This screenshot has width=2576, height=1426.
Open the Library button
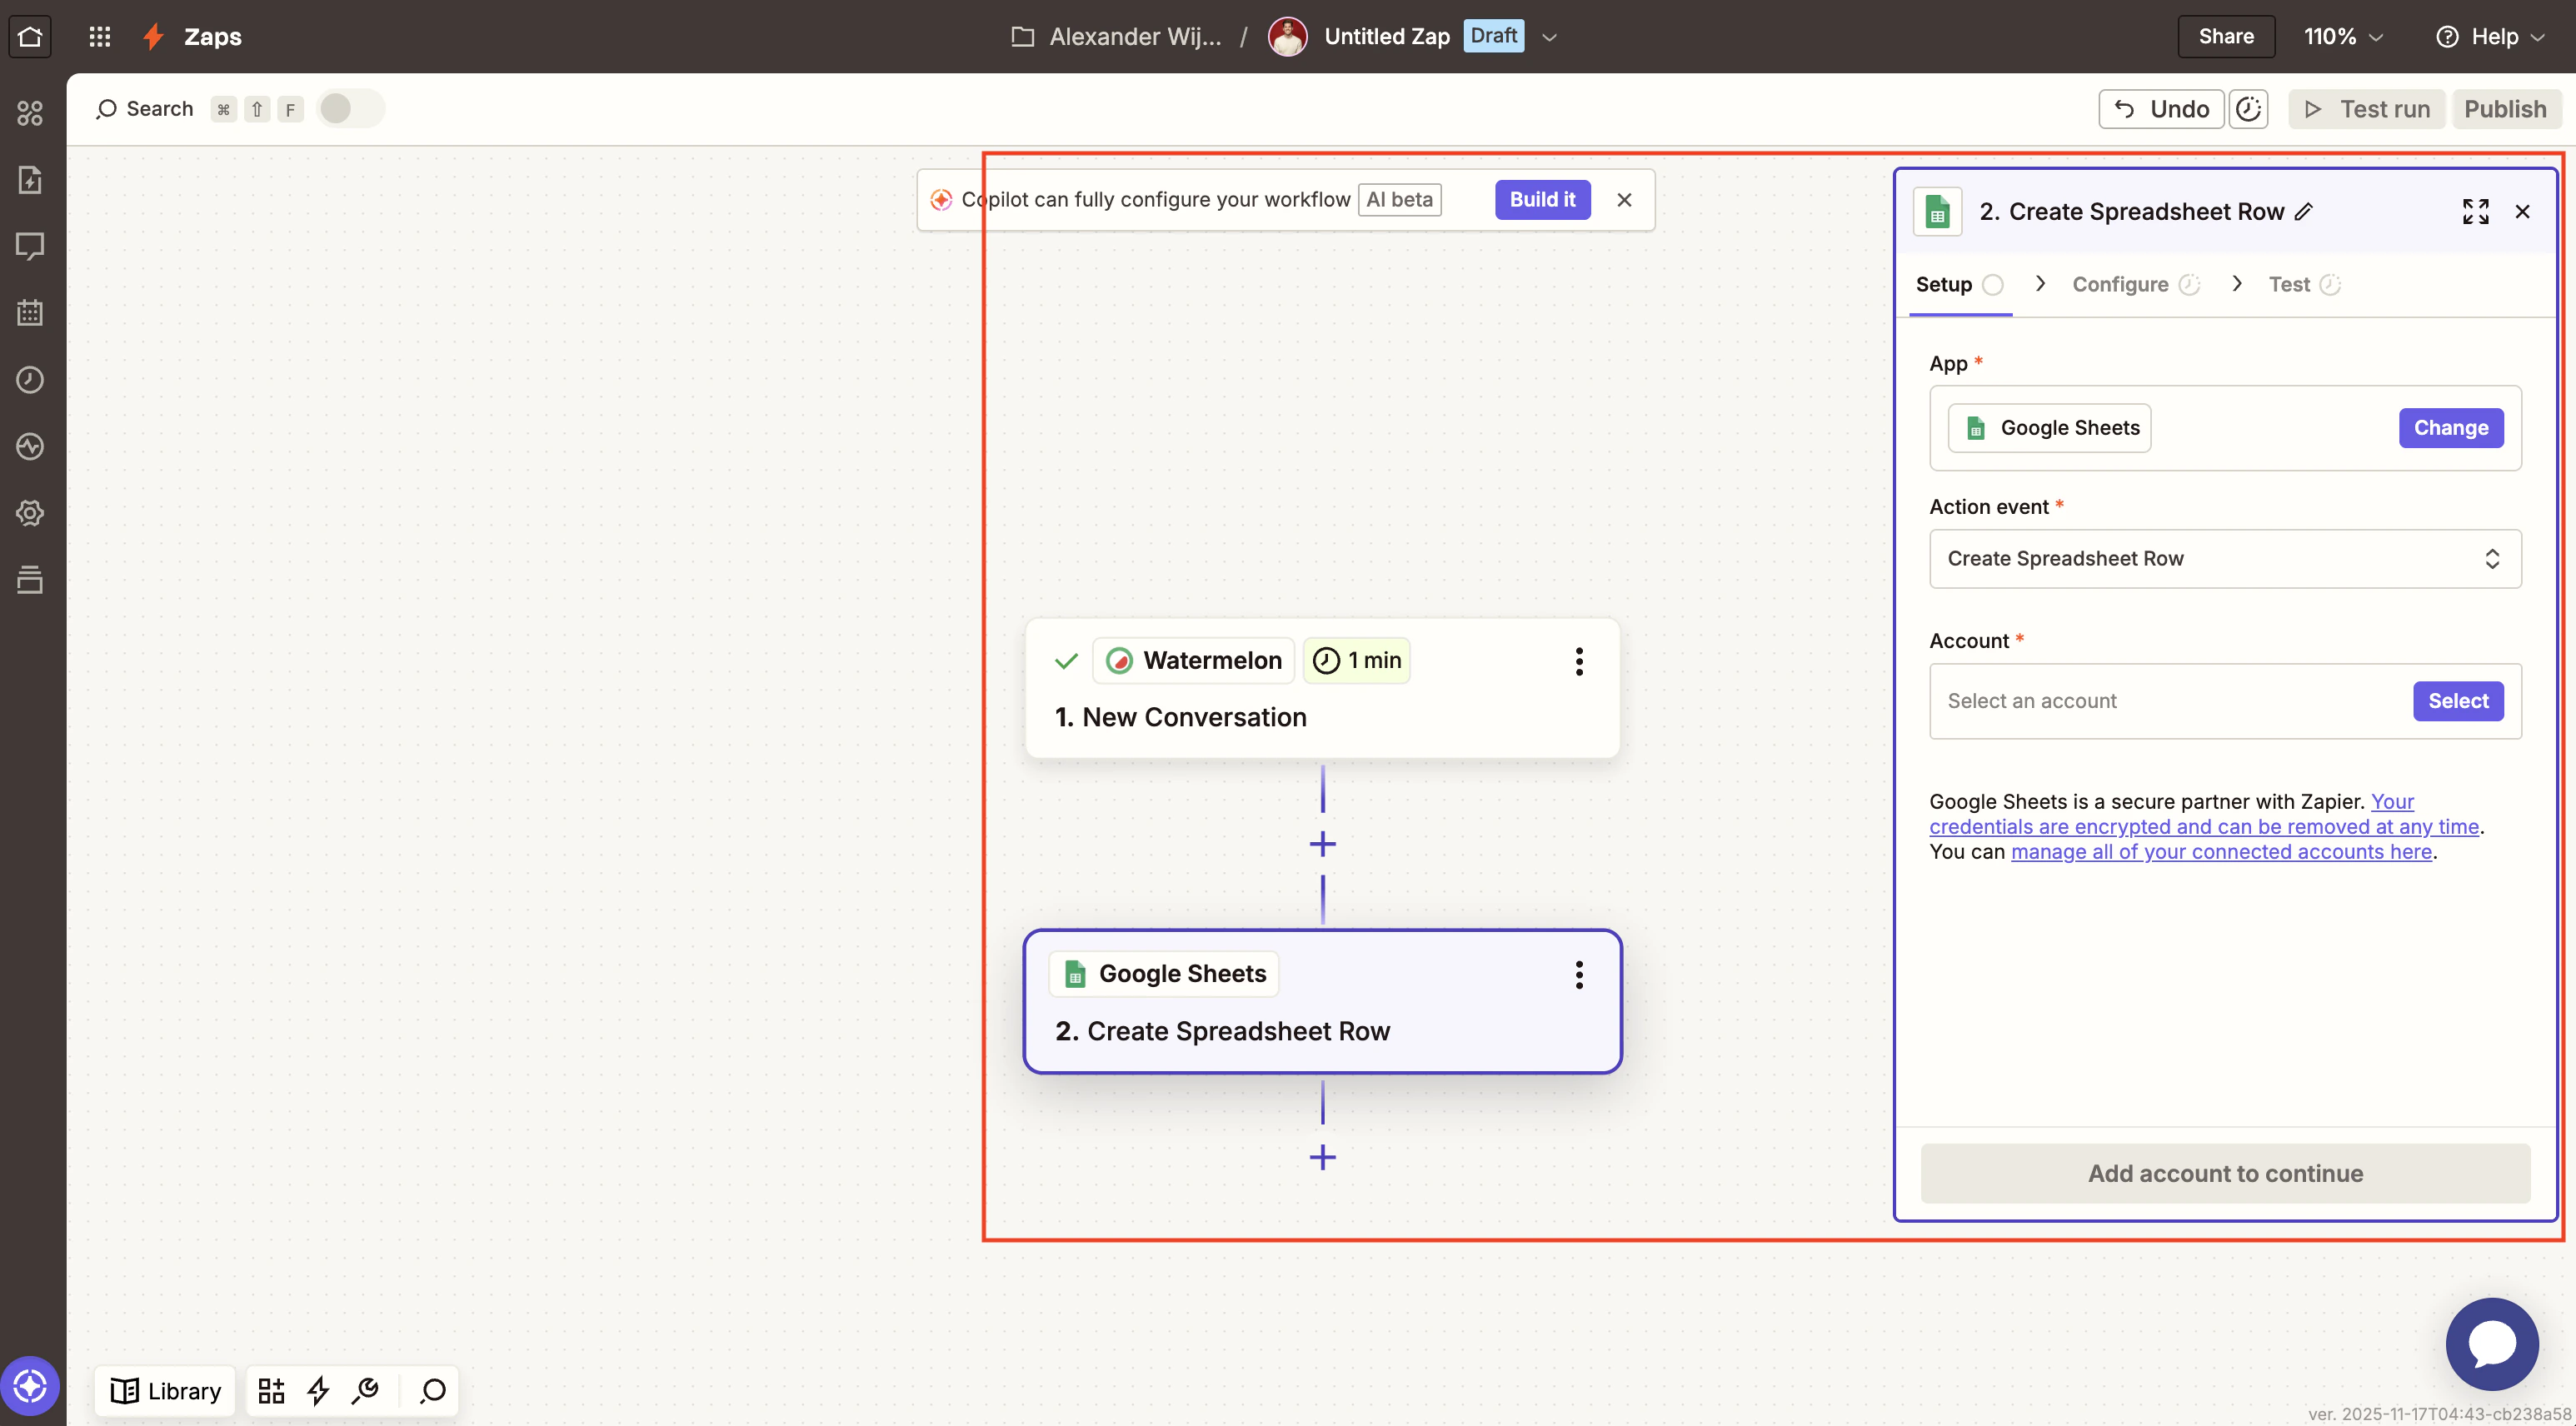[165, 1391]
